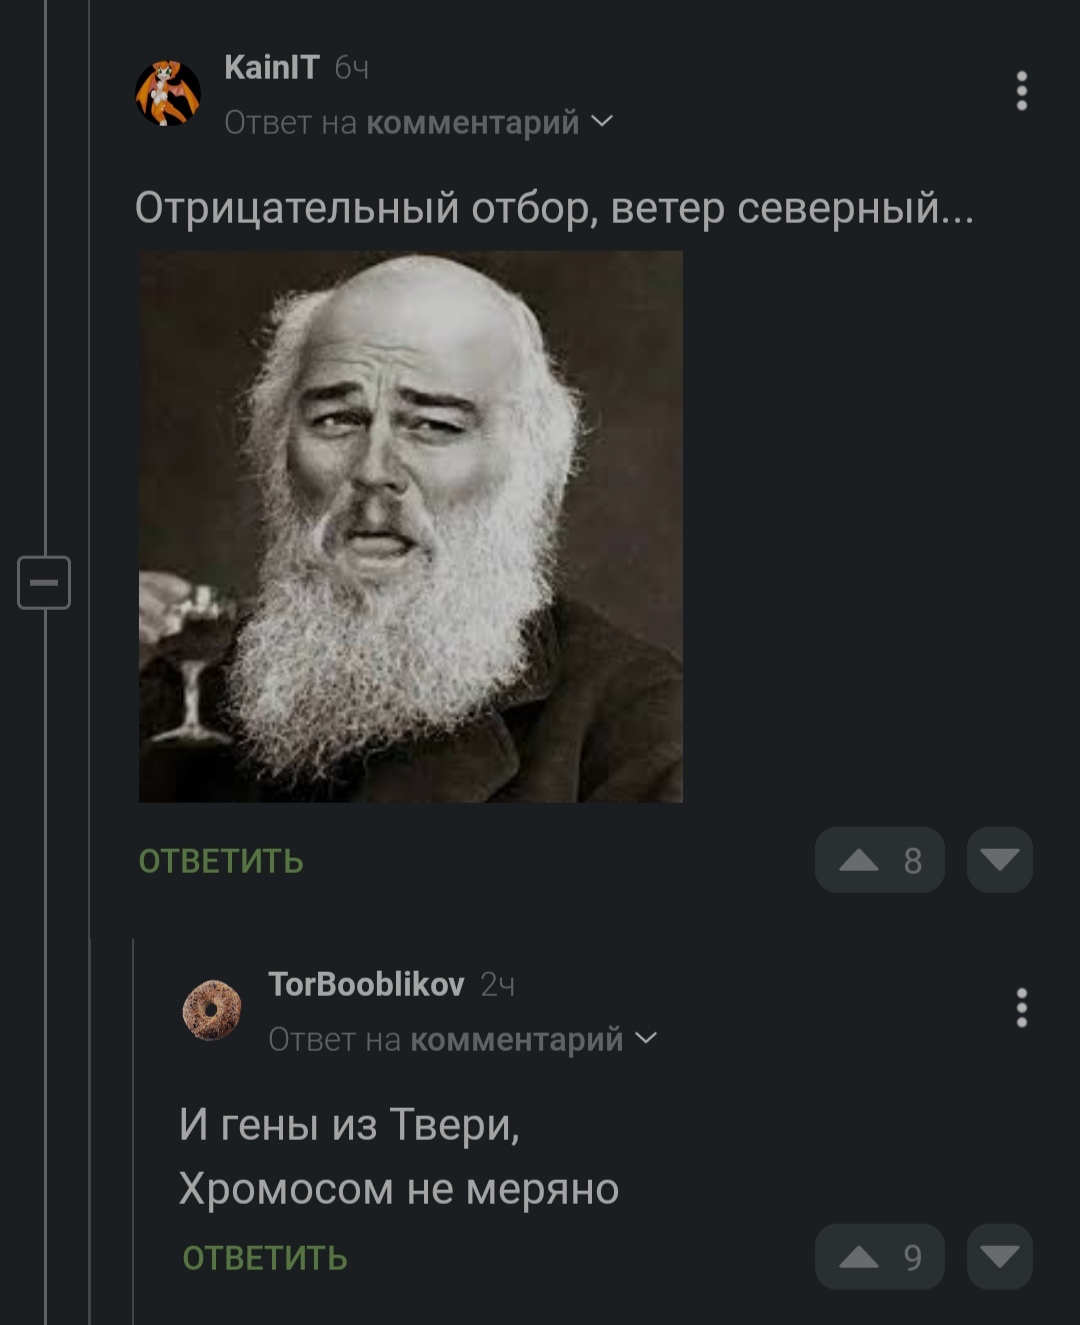This screenshot has width=1080, height=1325.
Task: Expand parent comment chevron under TorBooblikov
Action: (x=646, y=1039)
